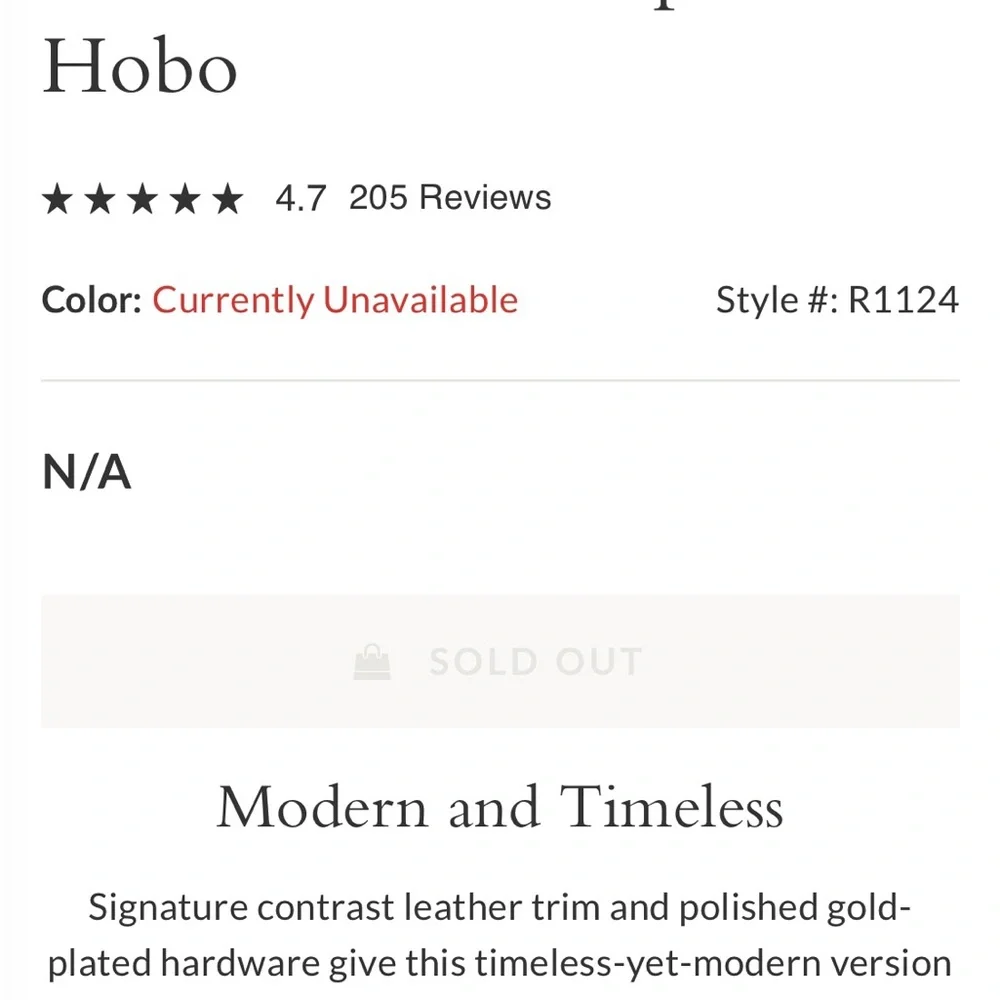Click the N/A price text
The height and width of the screenshot is (1000, 1000).
point(87,471)
